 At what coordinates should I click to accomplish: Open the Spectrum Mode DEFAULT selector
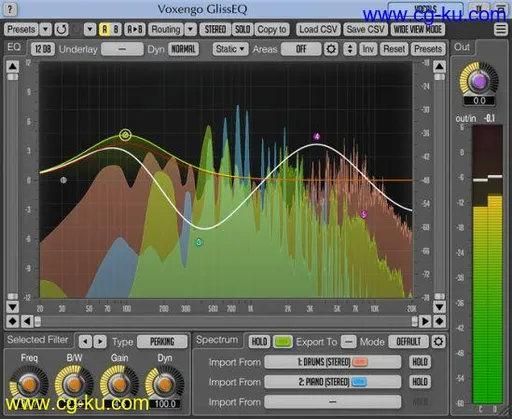(408, 342)
